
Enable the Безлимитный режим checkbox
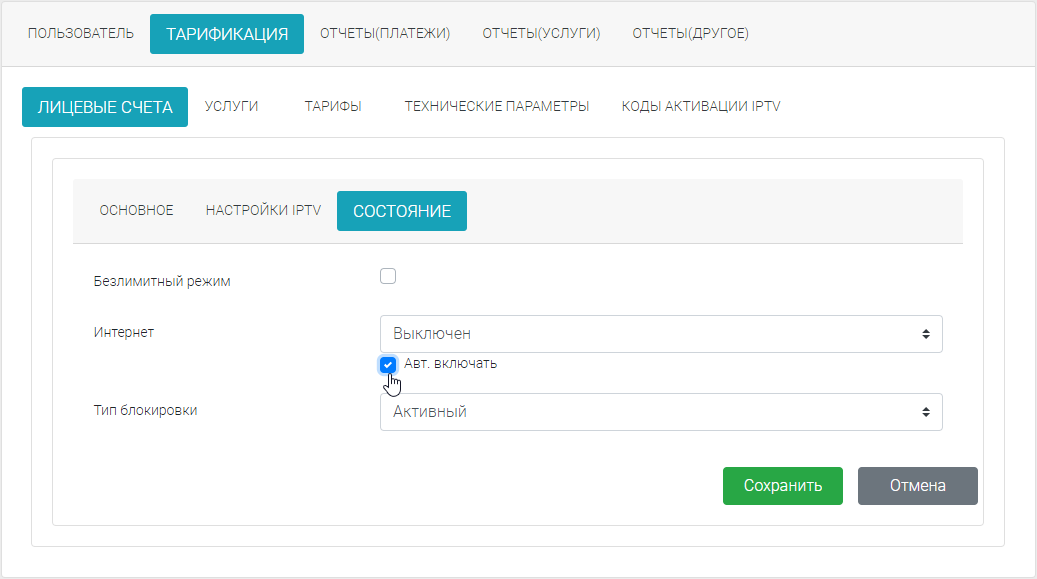(x=388, y=276)
